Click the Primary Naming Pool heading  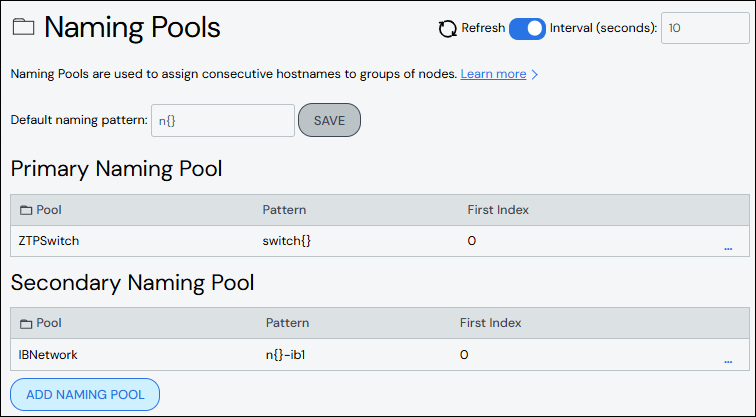point(116,169)
